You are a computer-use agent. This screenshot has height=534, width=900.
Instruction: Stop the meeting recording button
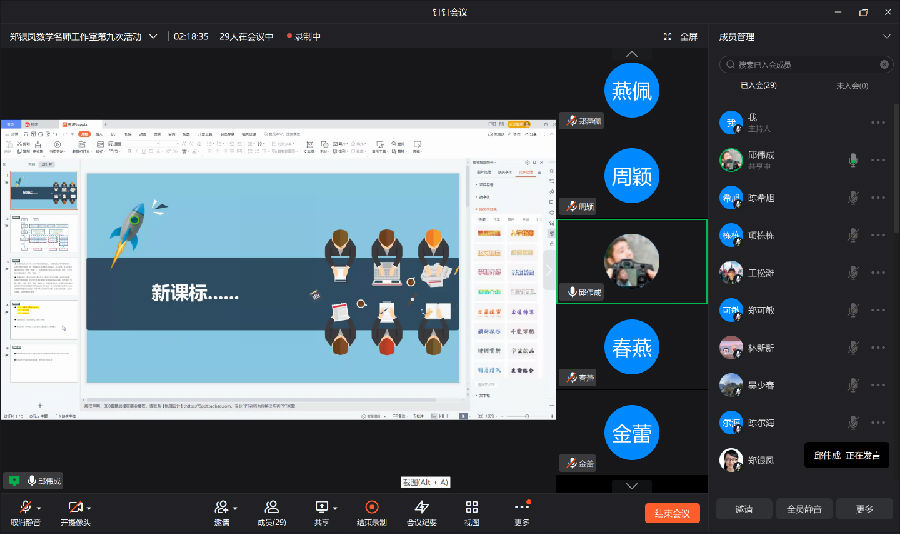(x=372, y=507)
